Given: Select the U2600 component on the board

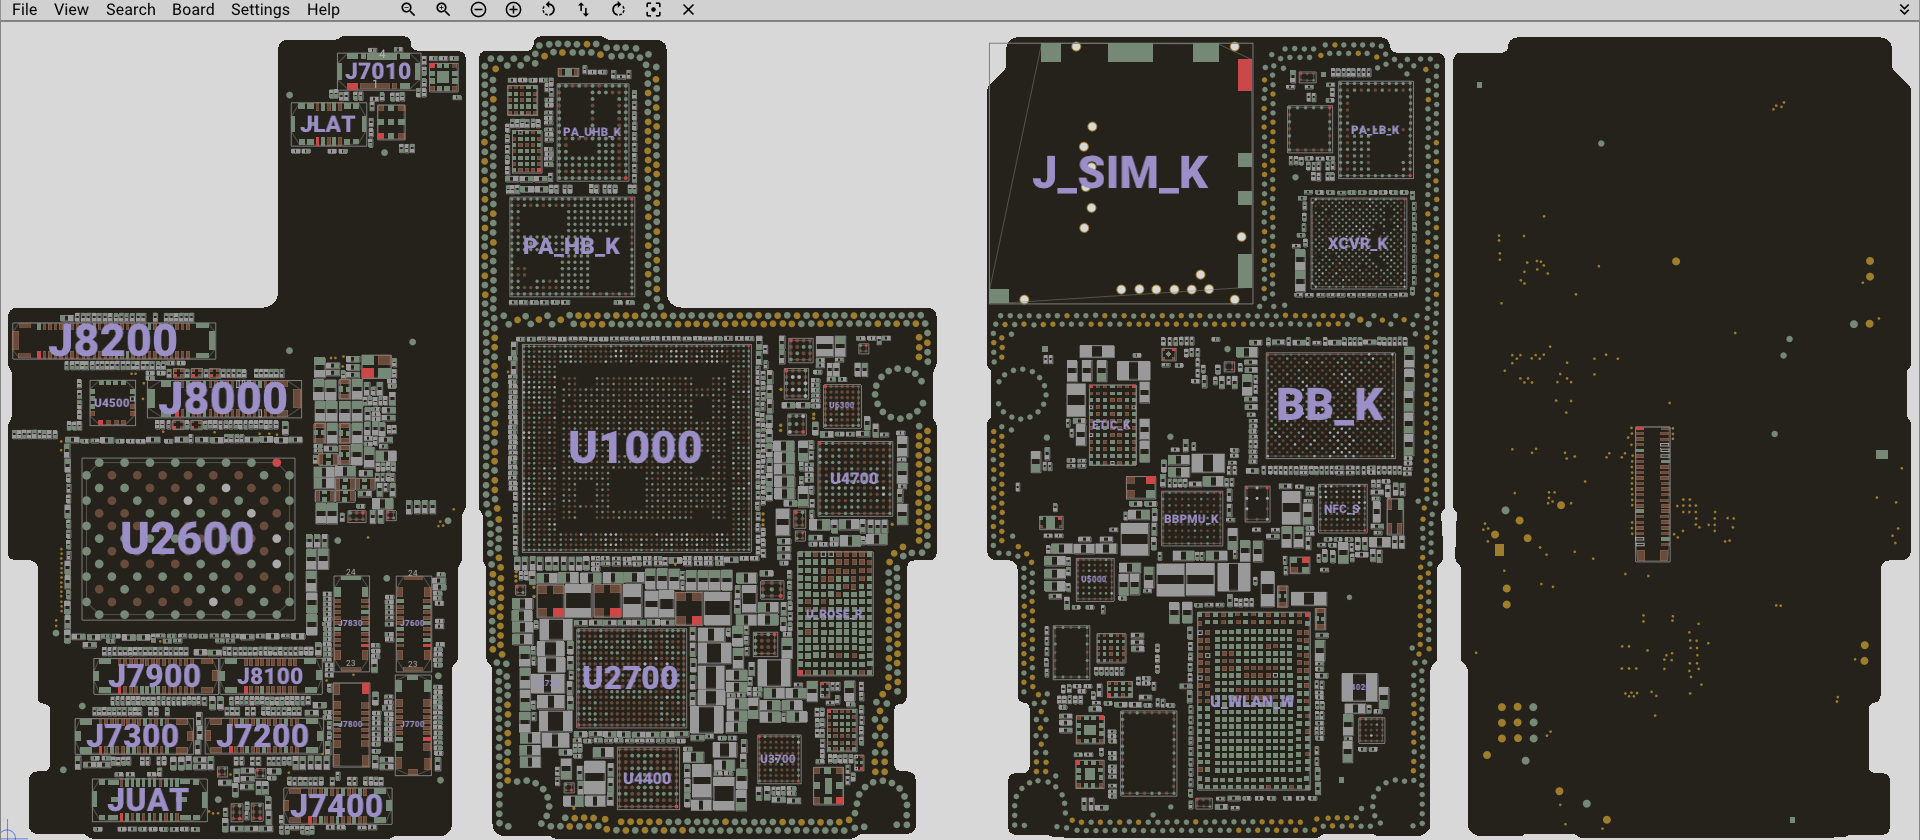Looking at the screenshot, I should pos(187,539).
